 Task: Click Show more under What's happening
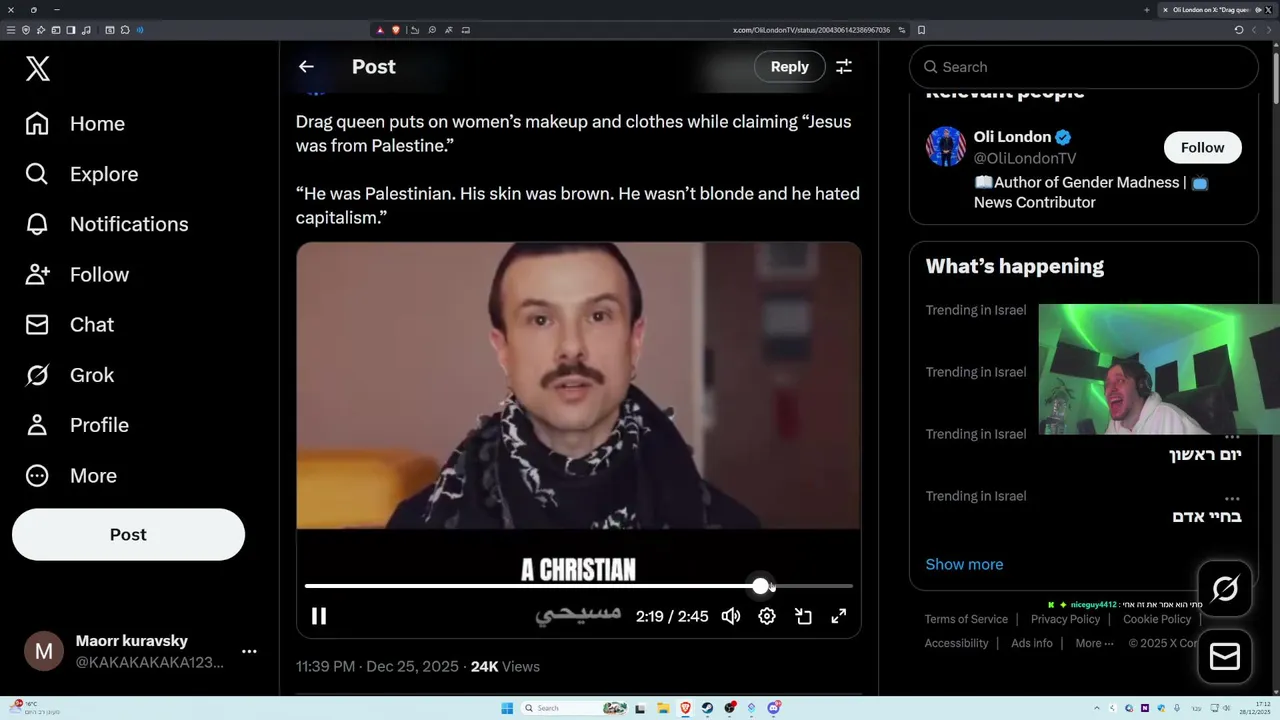coord(964,564)
